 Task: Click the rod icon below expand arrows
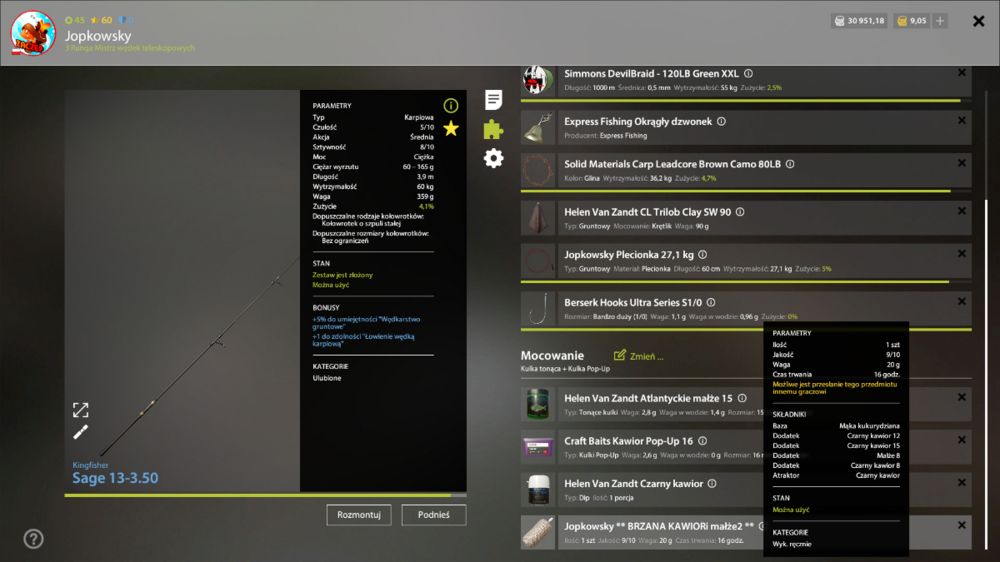pos(81,432)
